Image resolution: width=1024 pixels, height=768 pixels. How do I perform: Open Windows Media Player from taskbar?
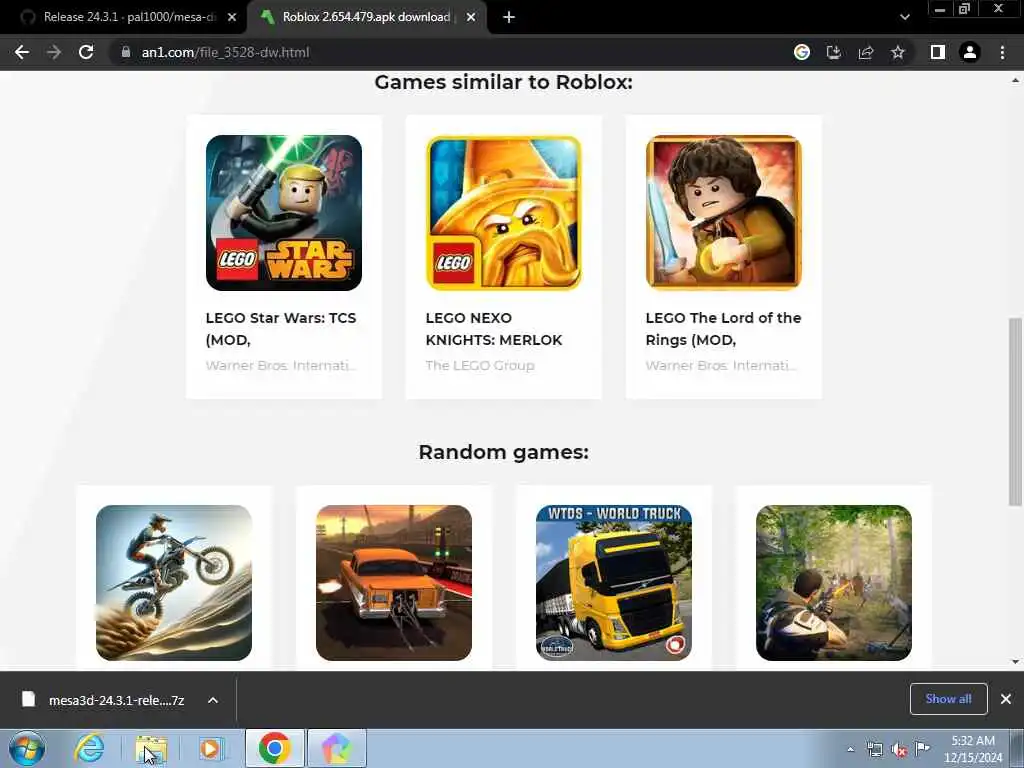tap(210, 748)
